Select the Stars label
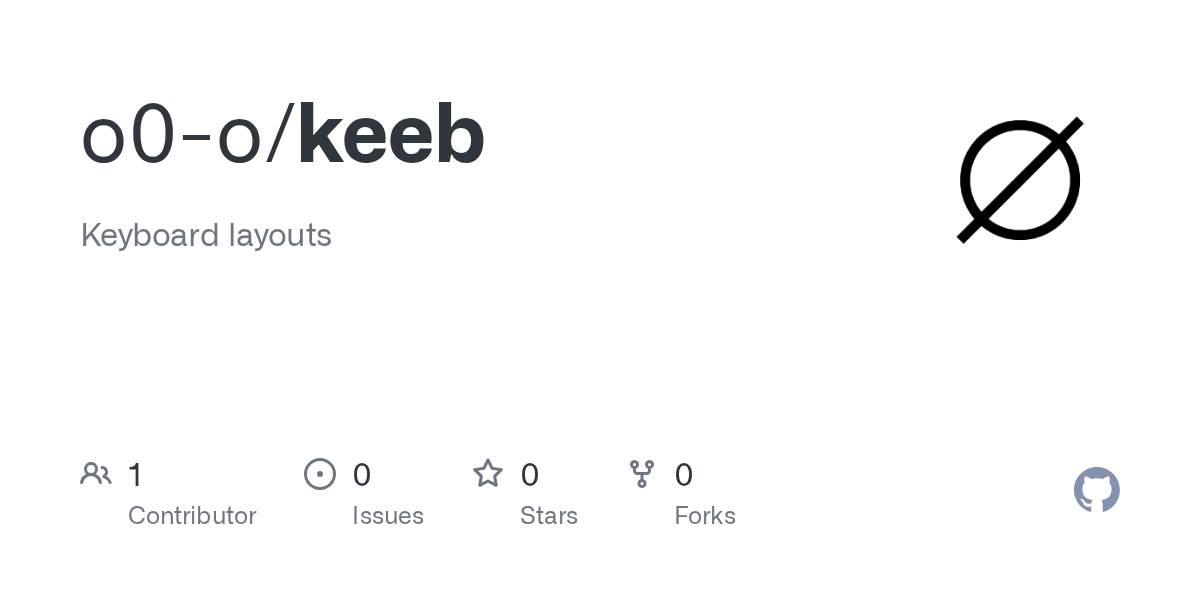The width and height of the screenshot is (1200, 600). tap(549, 516)
